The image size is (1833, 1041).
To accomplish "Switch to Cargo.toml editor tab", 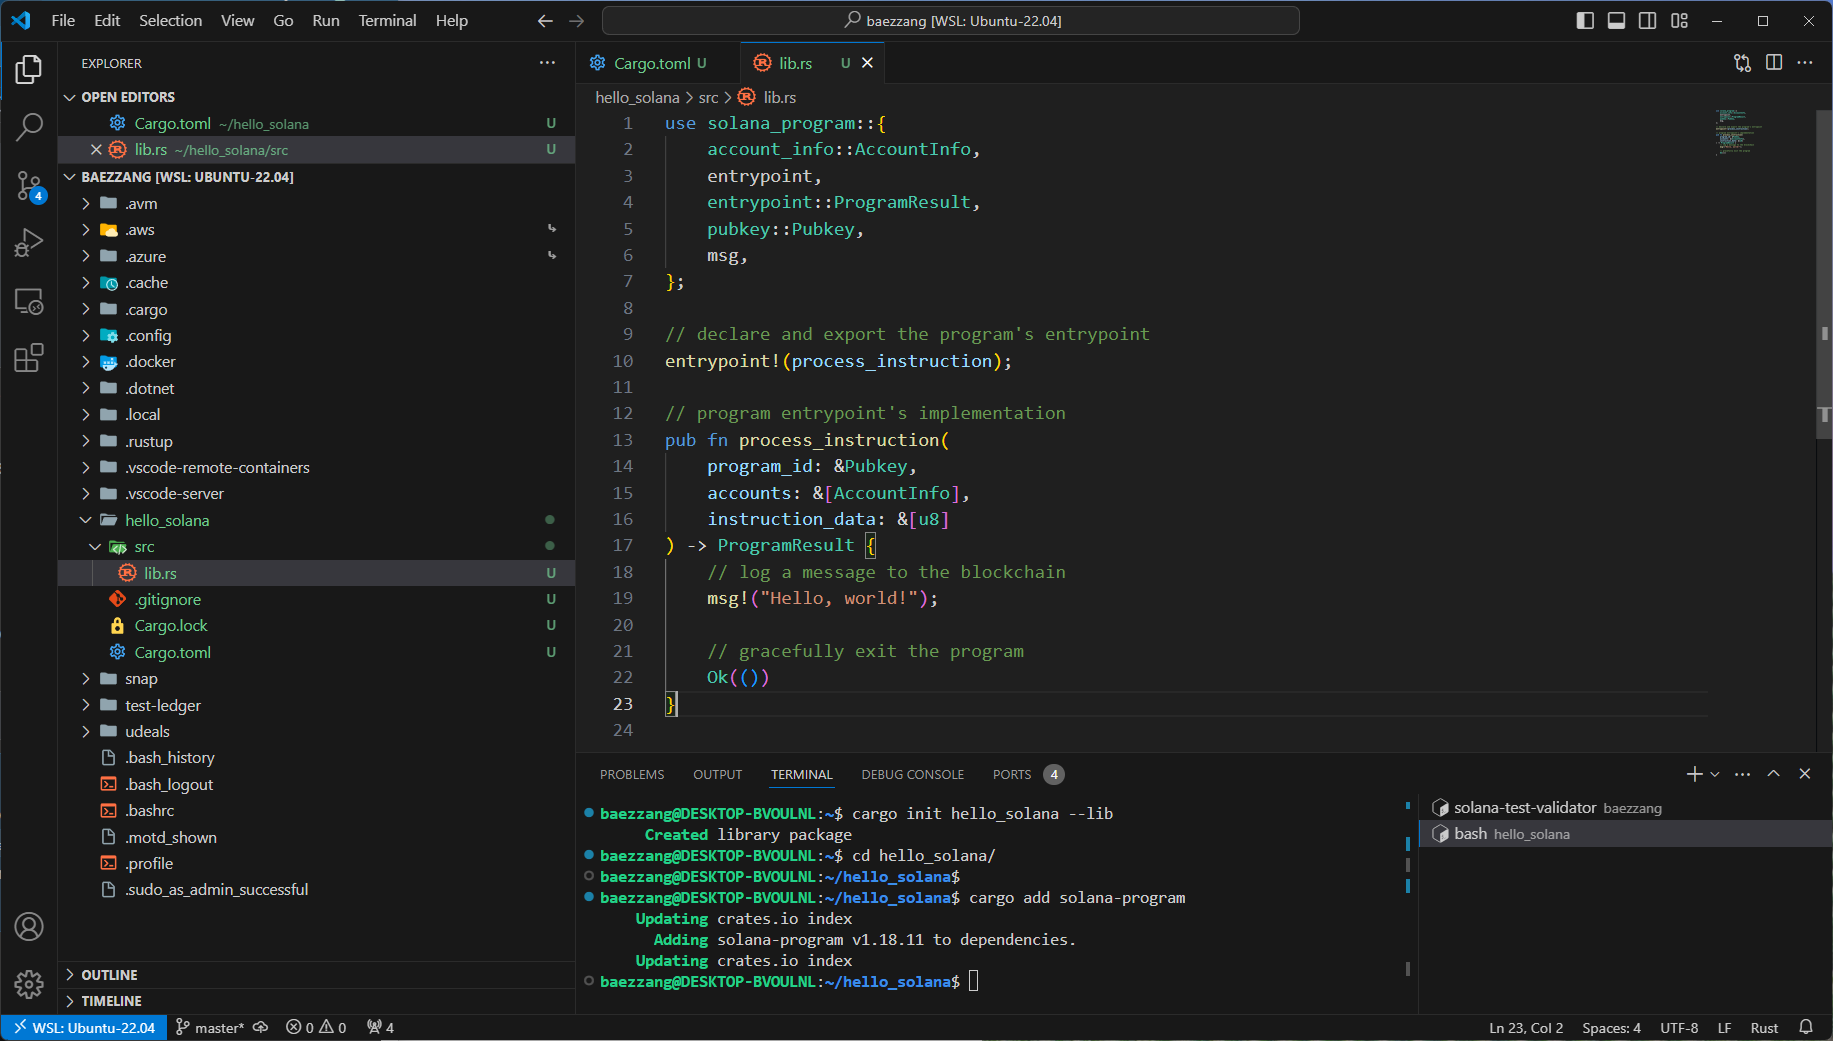I will click(658, 63).
